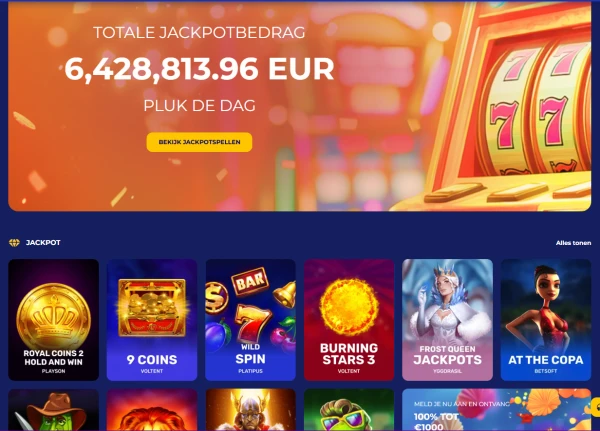
Task: Click the total jackpot amount 6,428,813.96 EUR
Action: (x=199, y=69)
